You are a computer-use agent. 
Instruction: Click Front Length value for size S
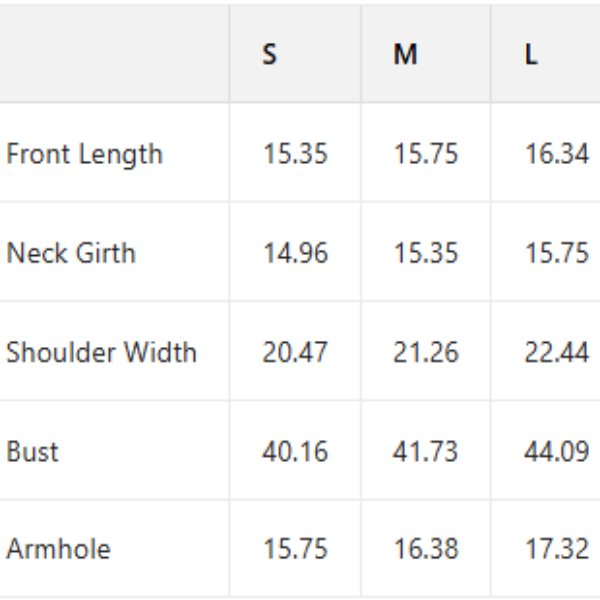(295, 154)
